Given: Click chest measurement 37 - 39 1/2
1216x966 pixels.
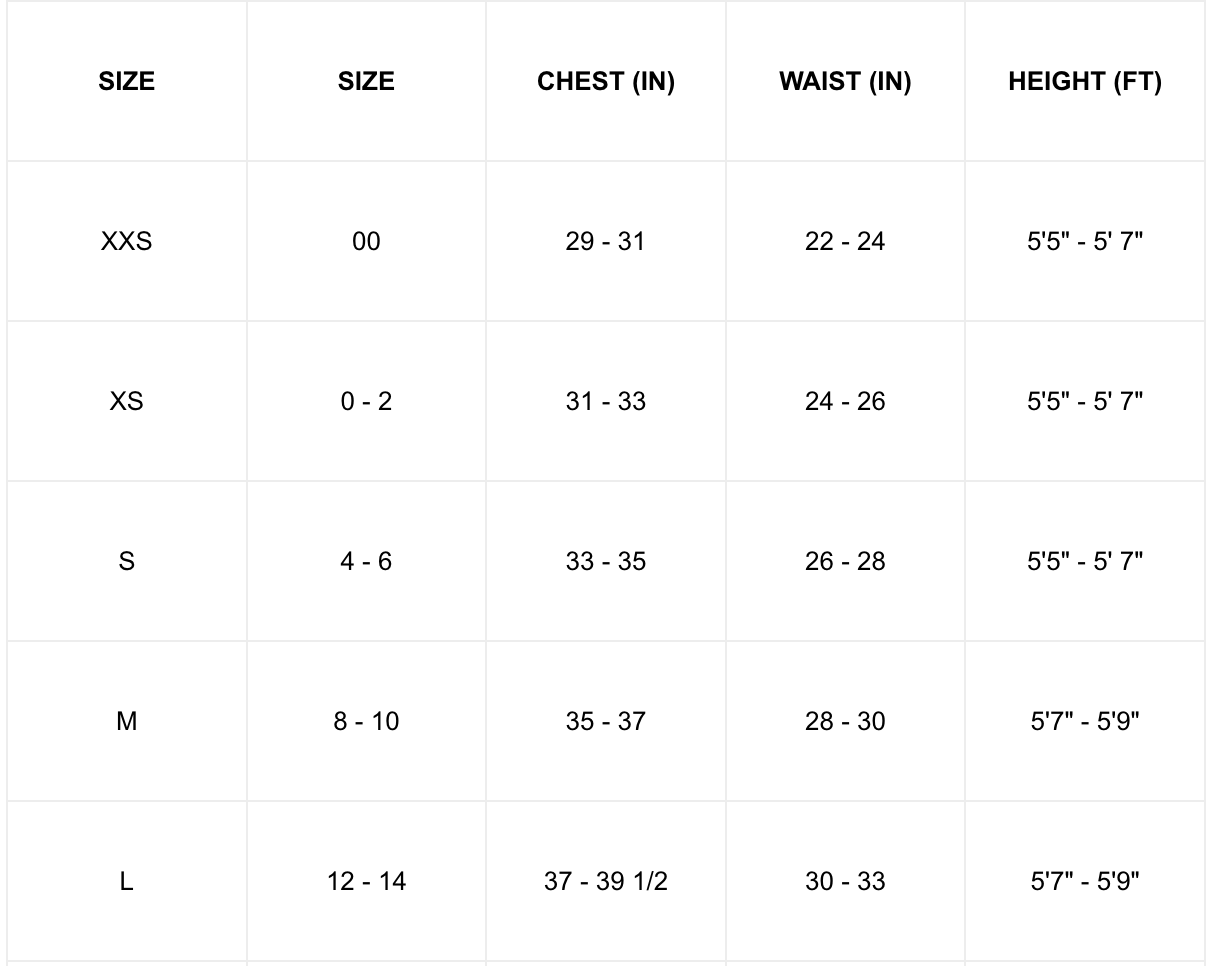Looking at the screenshot, I should [605, 881].
